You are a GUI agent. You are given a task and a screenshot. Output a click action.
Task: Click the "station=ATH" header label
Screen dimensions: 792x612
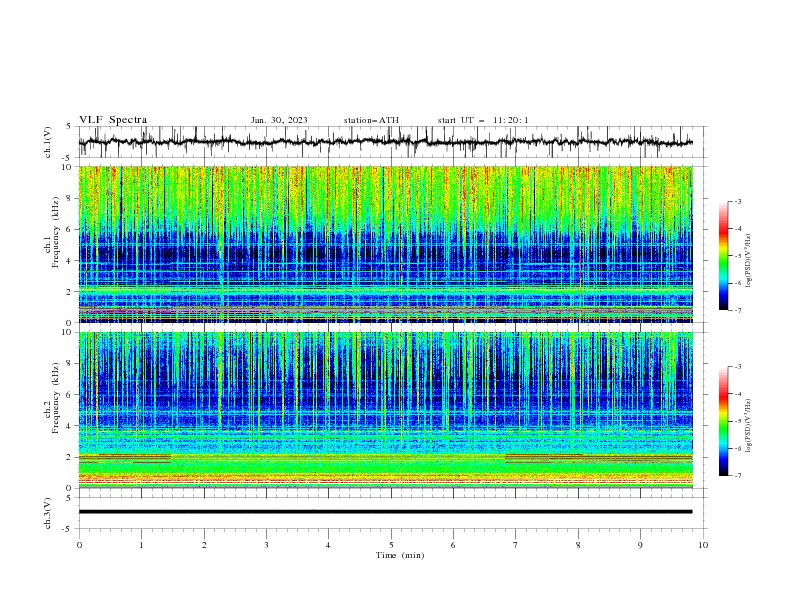371,120
